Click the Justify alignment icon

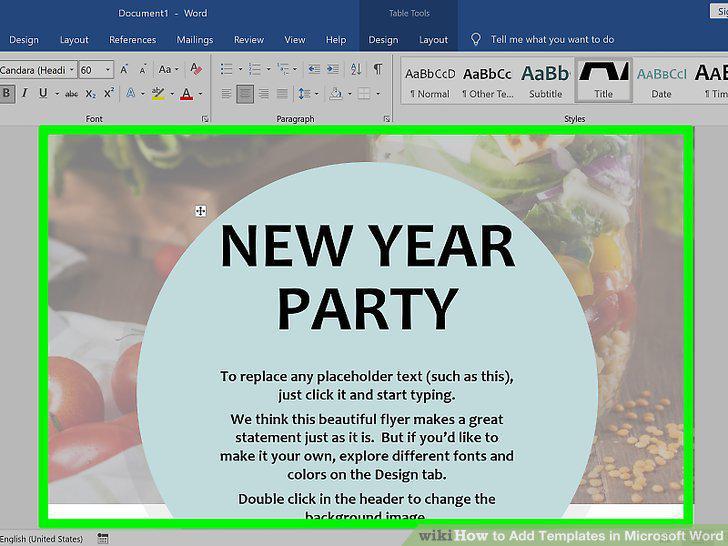click(282, 94)
